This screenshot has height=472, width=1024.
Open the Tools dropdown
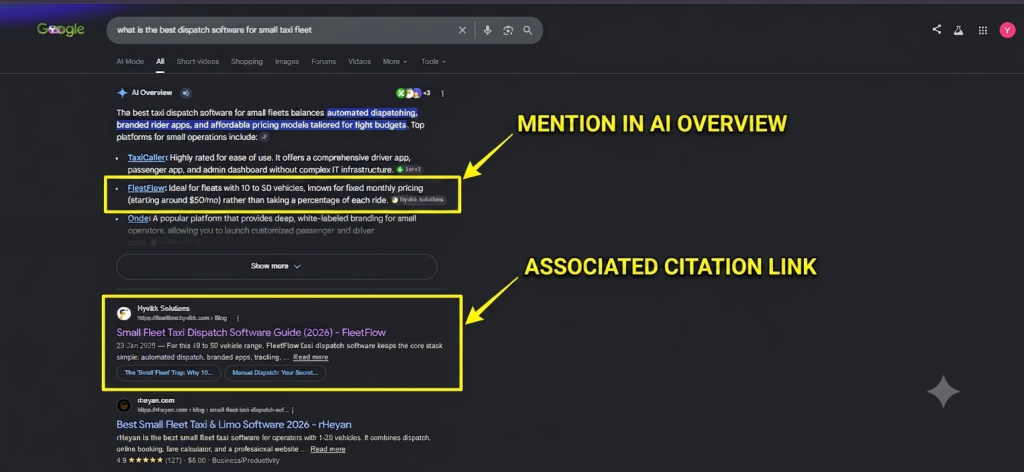[x=433, y=61]
